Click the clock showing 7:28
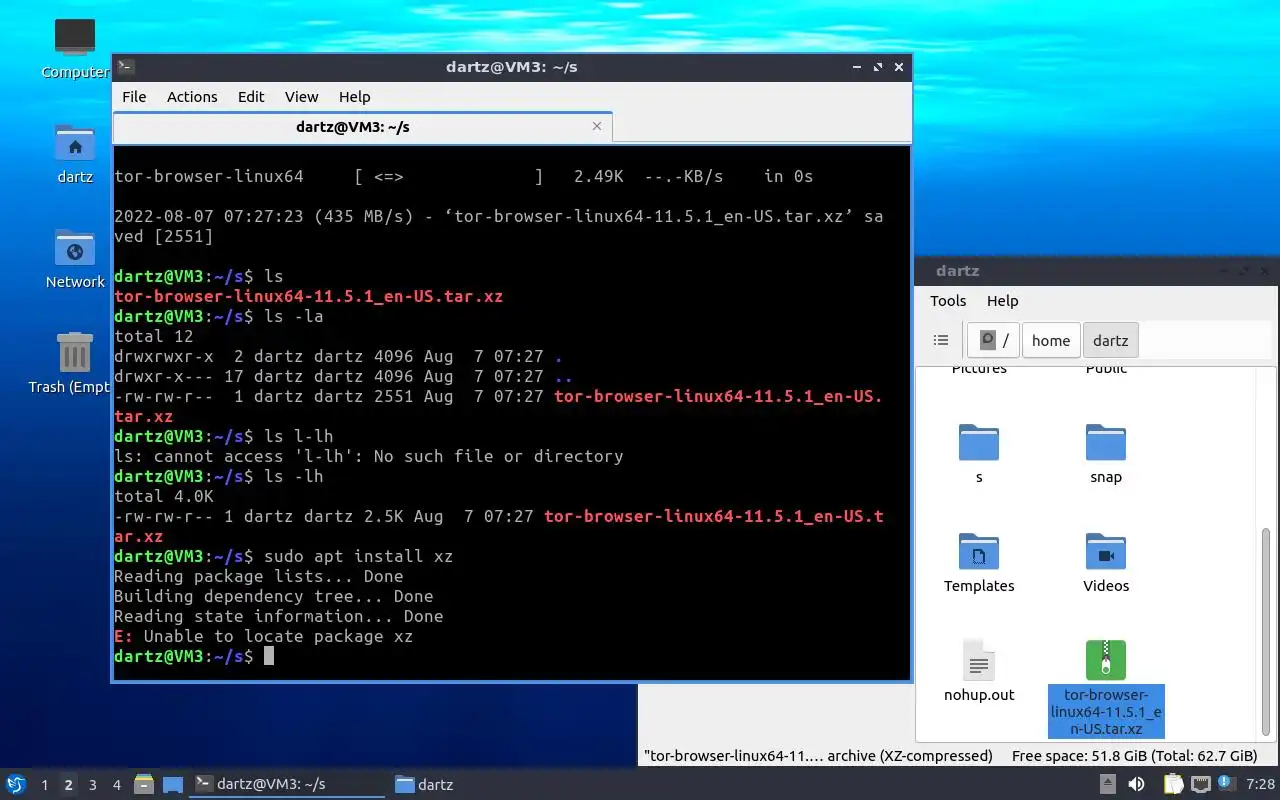 (1260, 784)
